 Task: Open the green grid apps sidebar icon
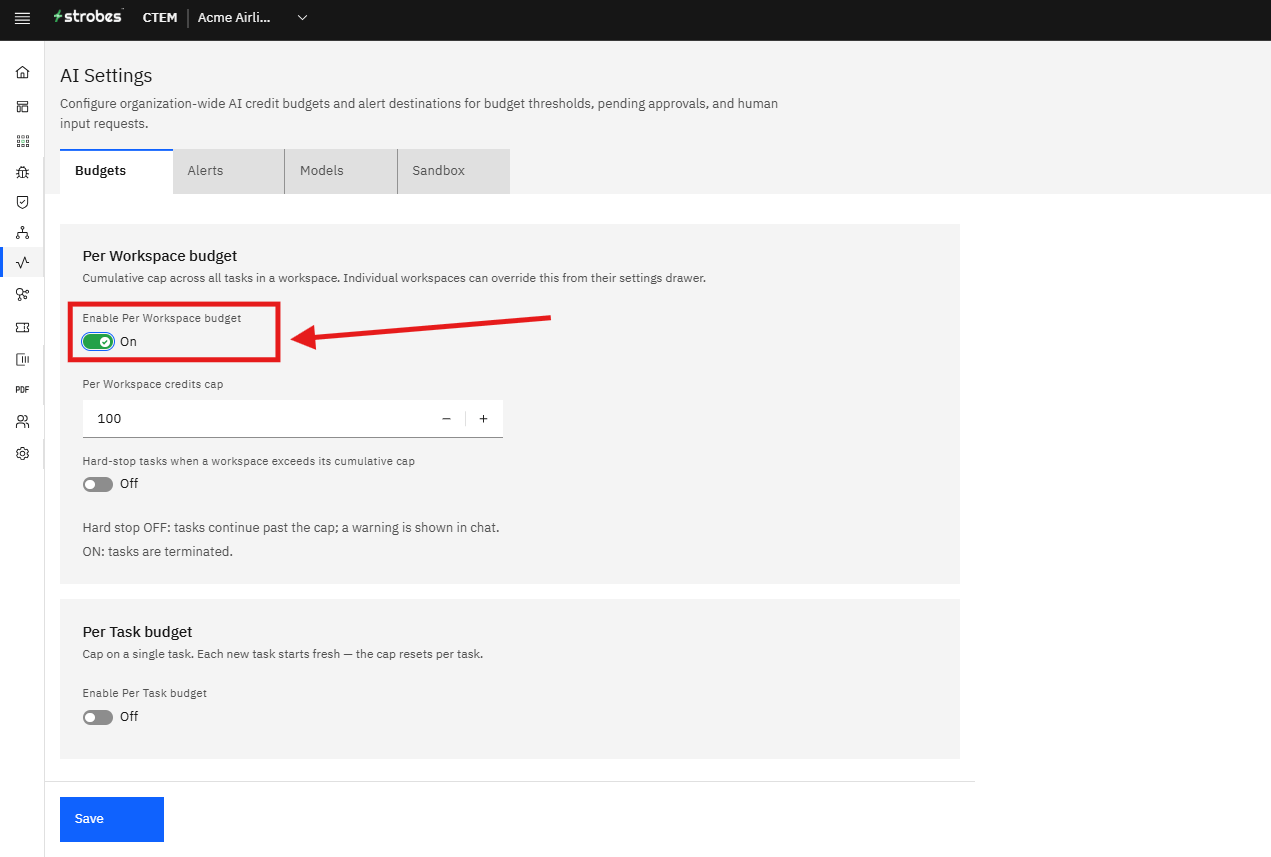[x=22, y=141]
